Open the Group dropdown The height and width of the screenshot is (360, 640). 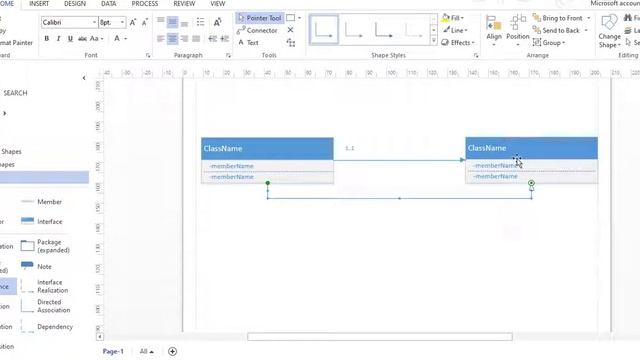coord(549,42)
